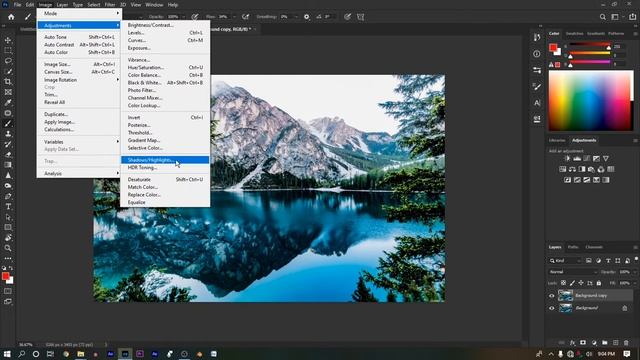Create new fill or adjustment layer icon
Viewport: 640px width, 360px height.
[594, 343]
